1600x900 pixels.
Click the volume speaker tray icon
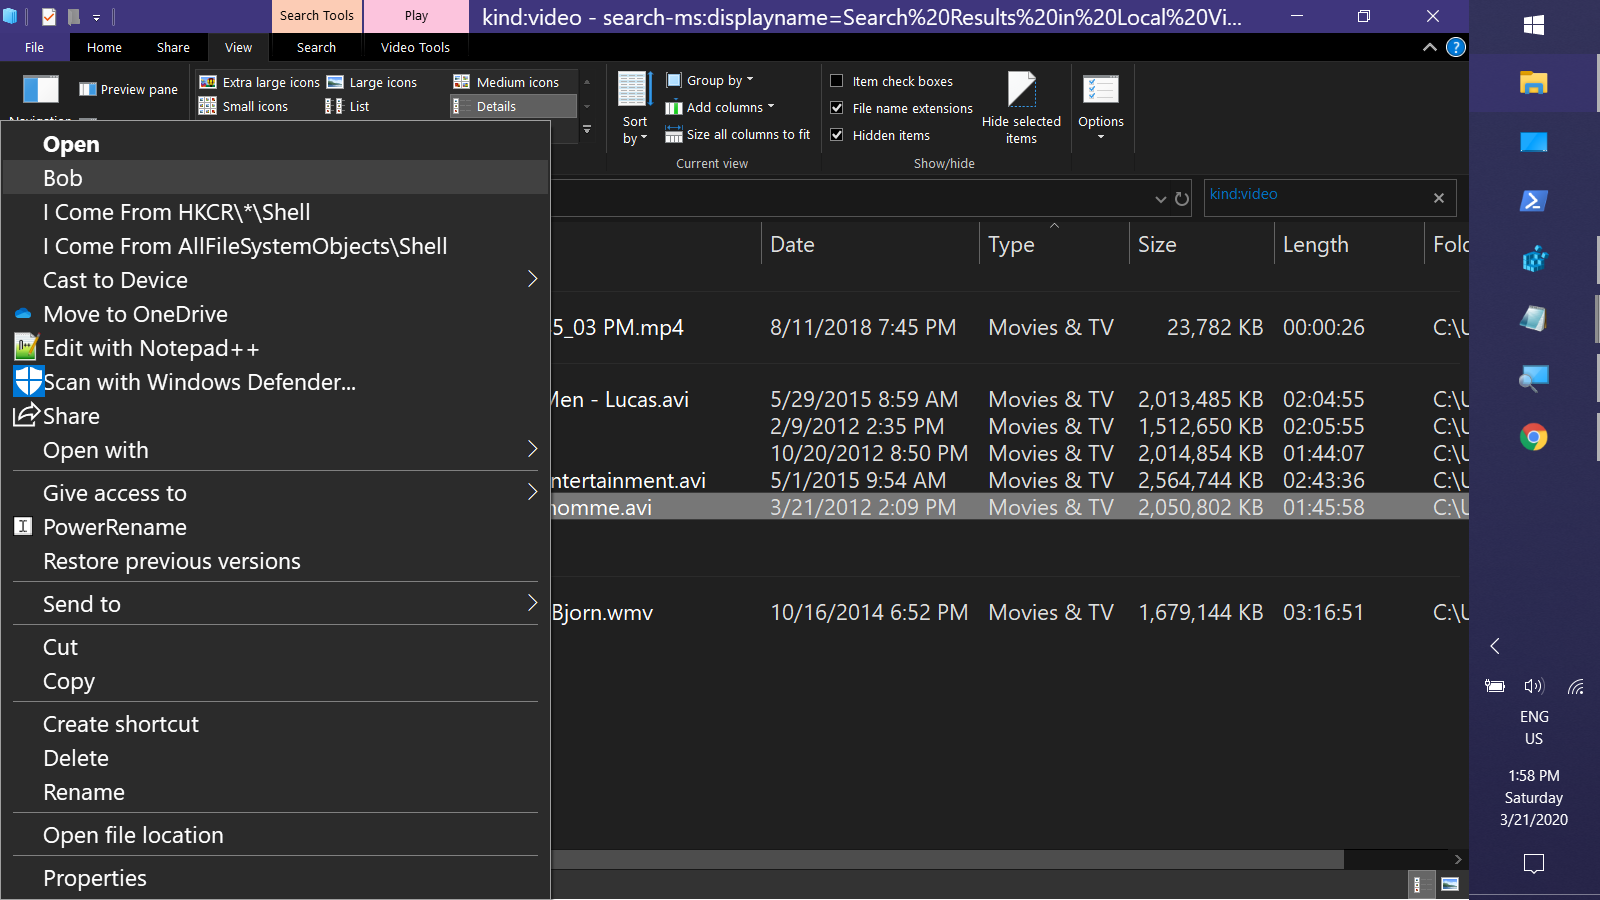[1534, 686]
